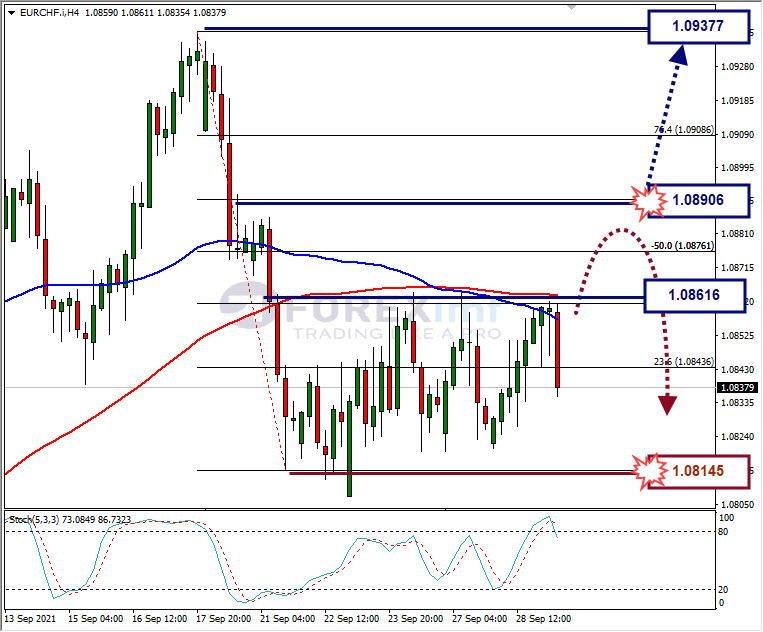
Task: Select Fibonacci label 76.4 (1.09086)
Action: [684, 130]
